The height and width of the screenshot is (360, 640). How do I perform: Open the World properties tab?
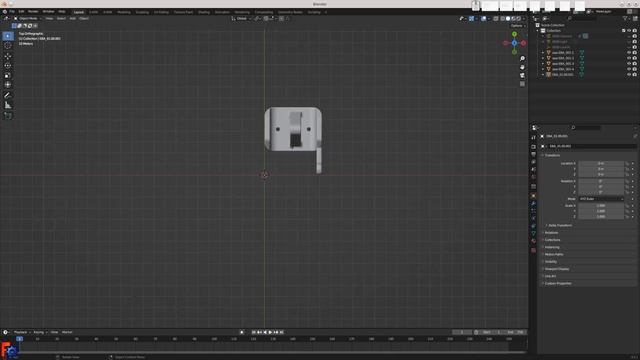(533, 178)
